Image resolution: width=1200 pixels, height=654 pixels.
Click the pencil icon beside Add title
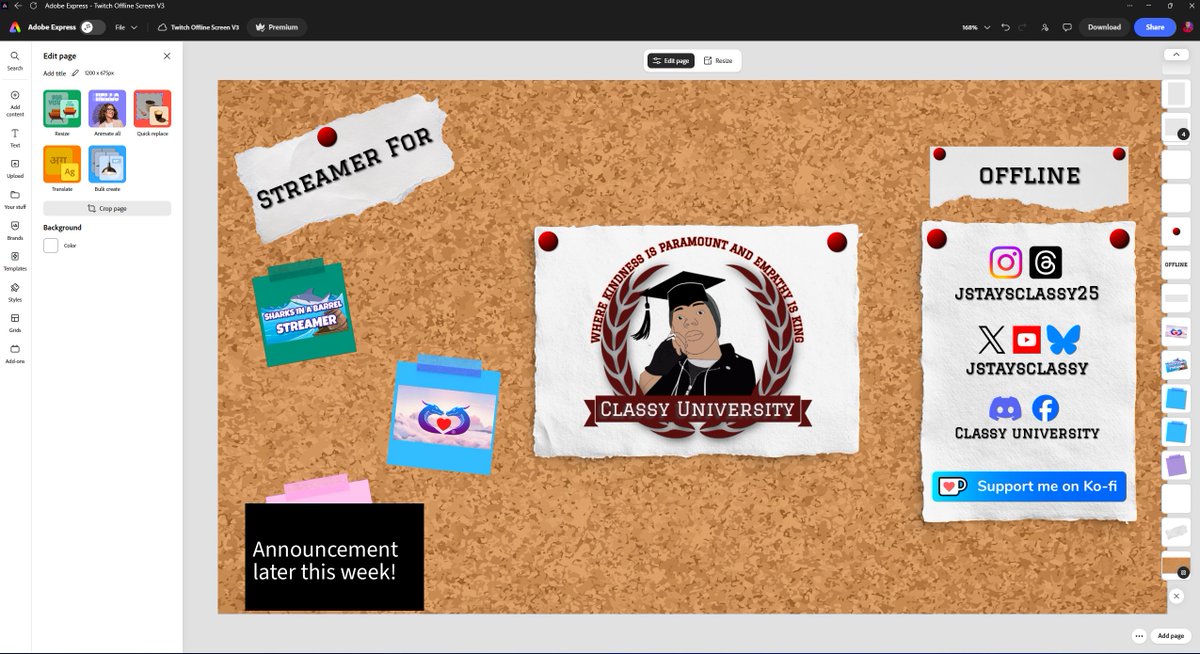pos(75,73)
